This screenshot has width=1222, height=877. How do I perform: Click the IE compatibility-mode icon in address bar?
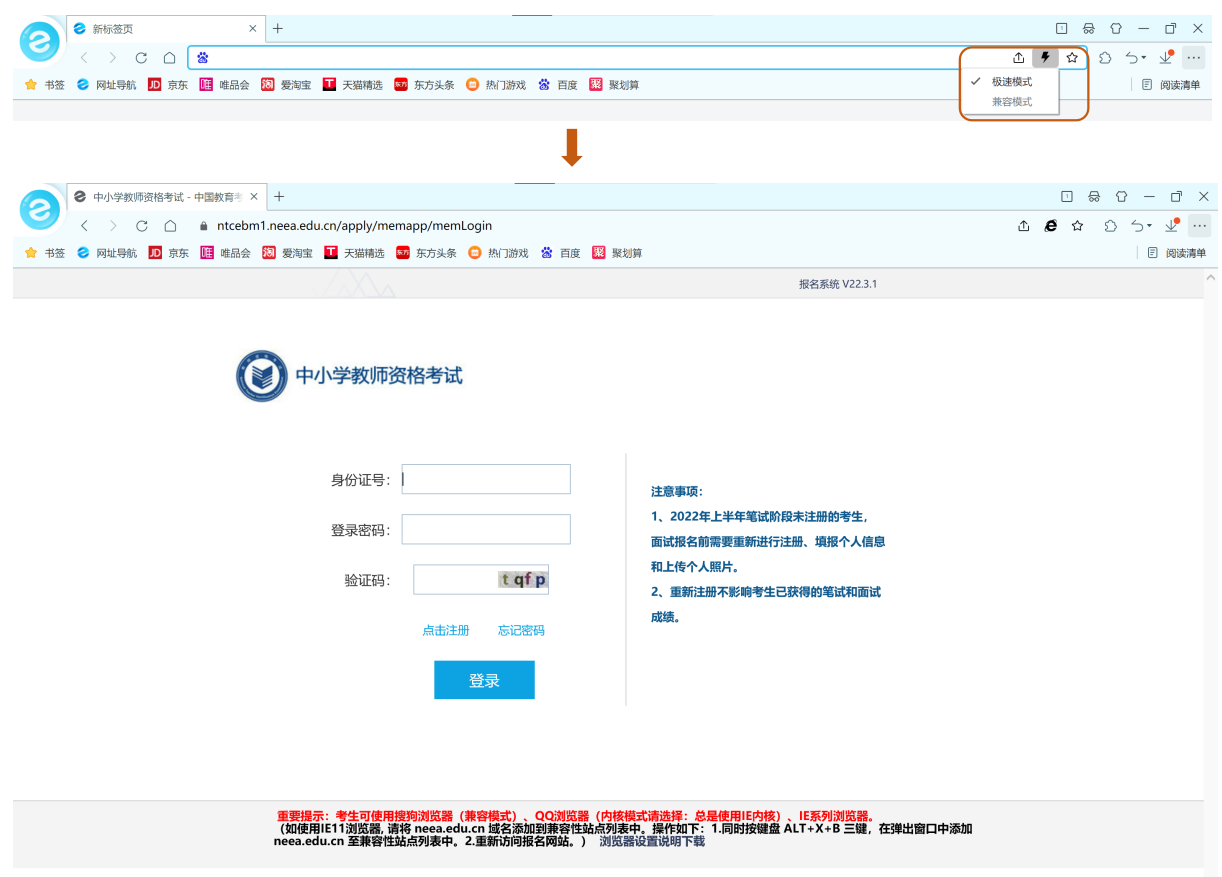pos(1051,226)
